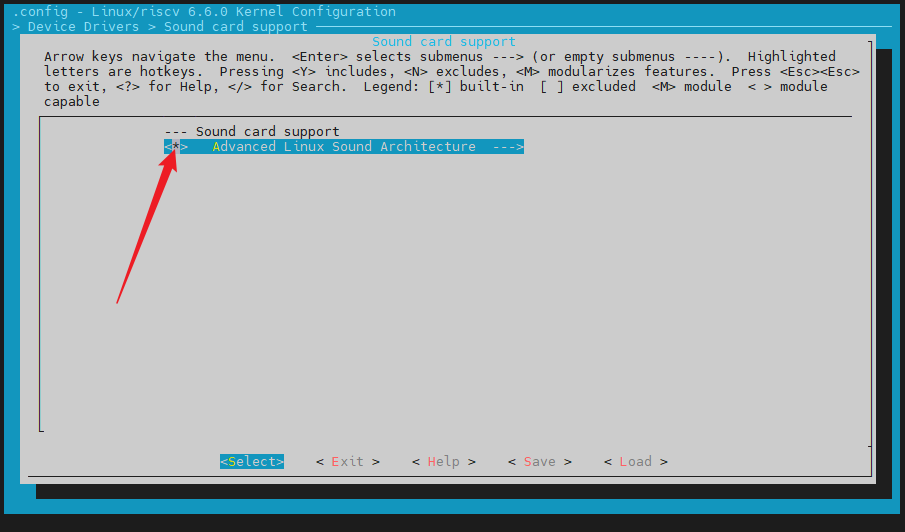The height and width of the screenshot is (532, 905).
Task: Click the < Save > button
Action: click(x=540, y=462)
